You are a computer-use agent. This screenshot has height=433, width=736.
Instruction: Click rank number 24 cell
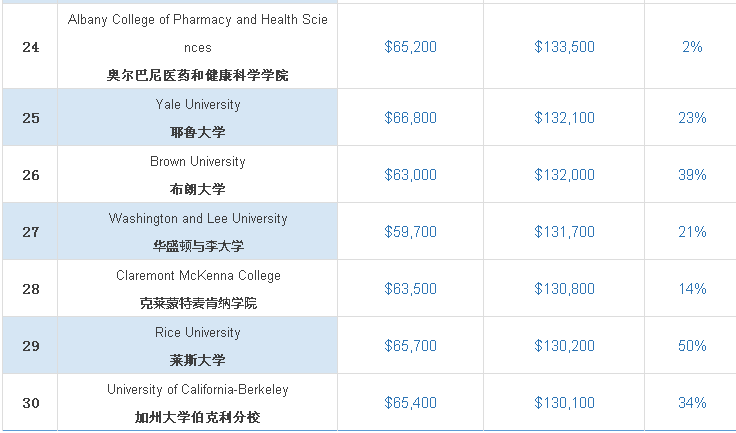(x=31, y=46)
